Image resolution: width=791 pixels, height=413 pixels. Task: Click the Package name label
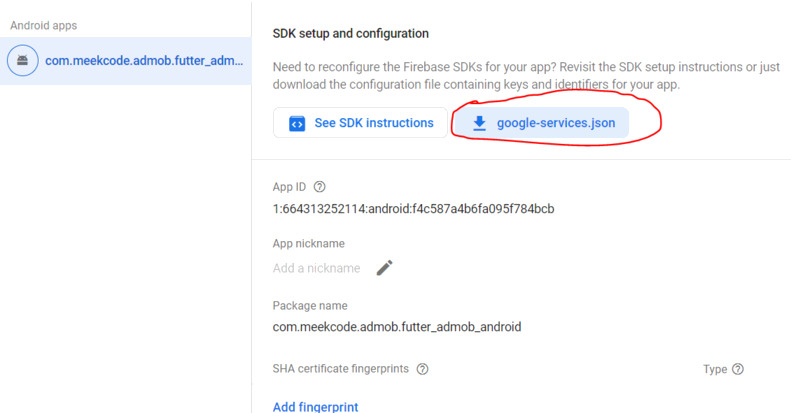(310, 306)
